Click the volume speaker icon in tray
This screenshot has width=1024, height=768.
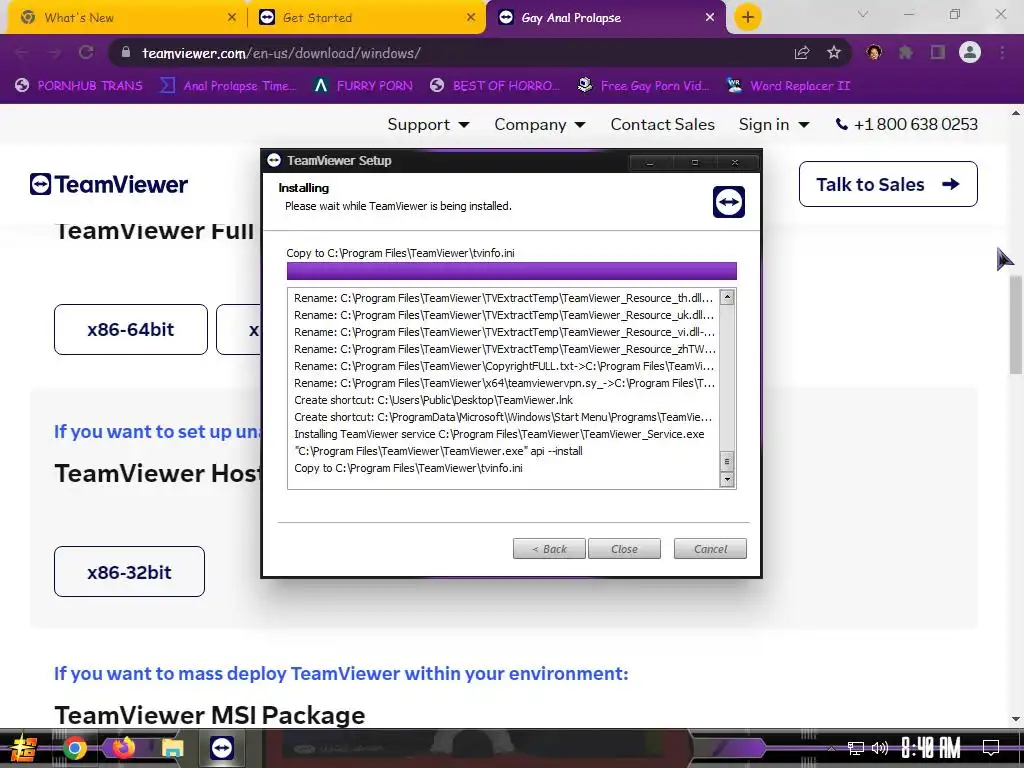[880, 748]
